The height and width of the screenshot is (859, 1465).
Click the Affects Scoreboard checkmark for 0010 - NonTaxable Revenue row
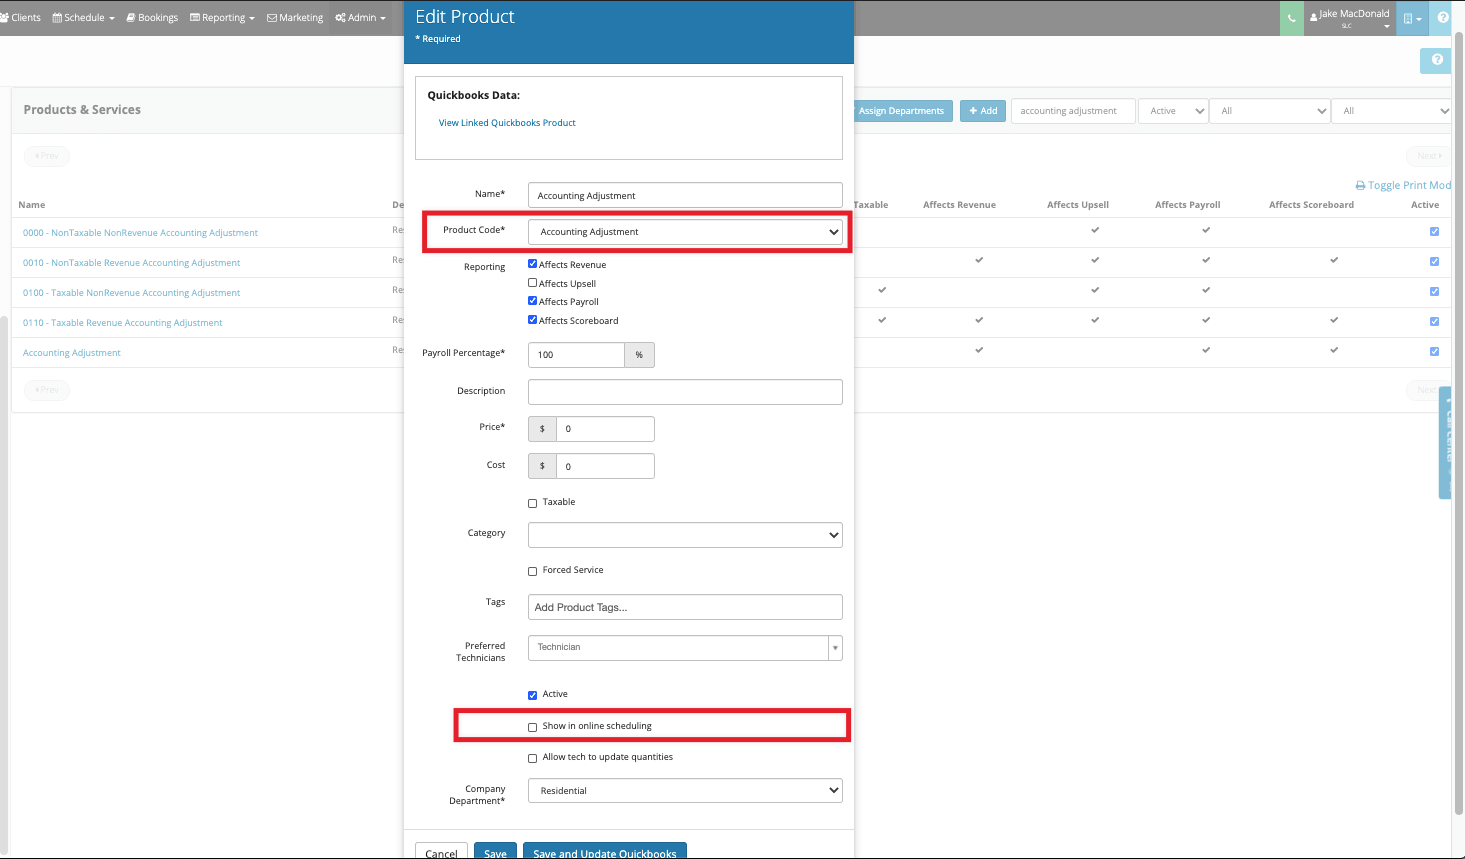1334,260
